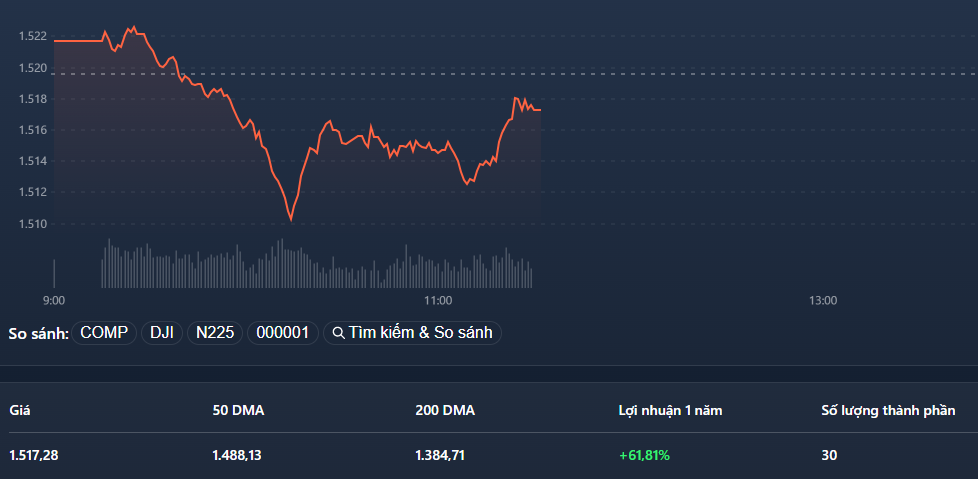Click the lowest dip on the price line

tap(290, 219)
